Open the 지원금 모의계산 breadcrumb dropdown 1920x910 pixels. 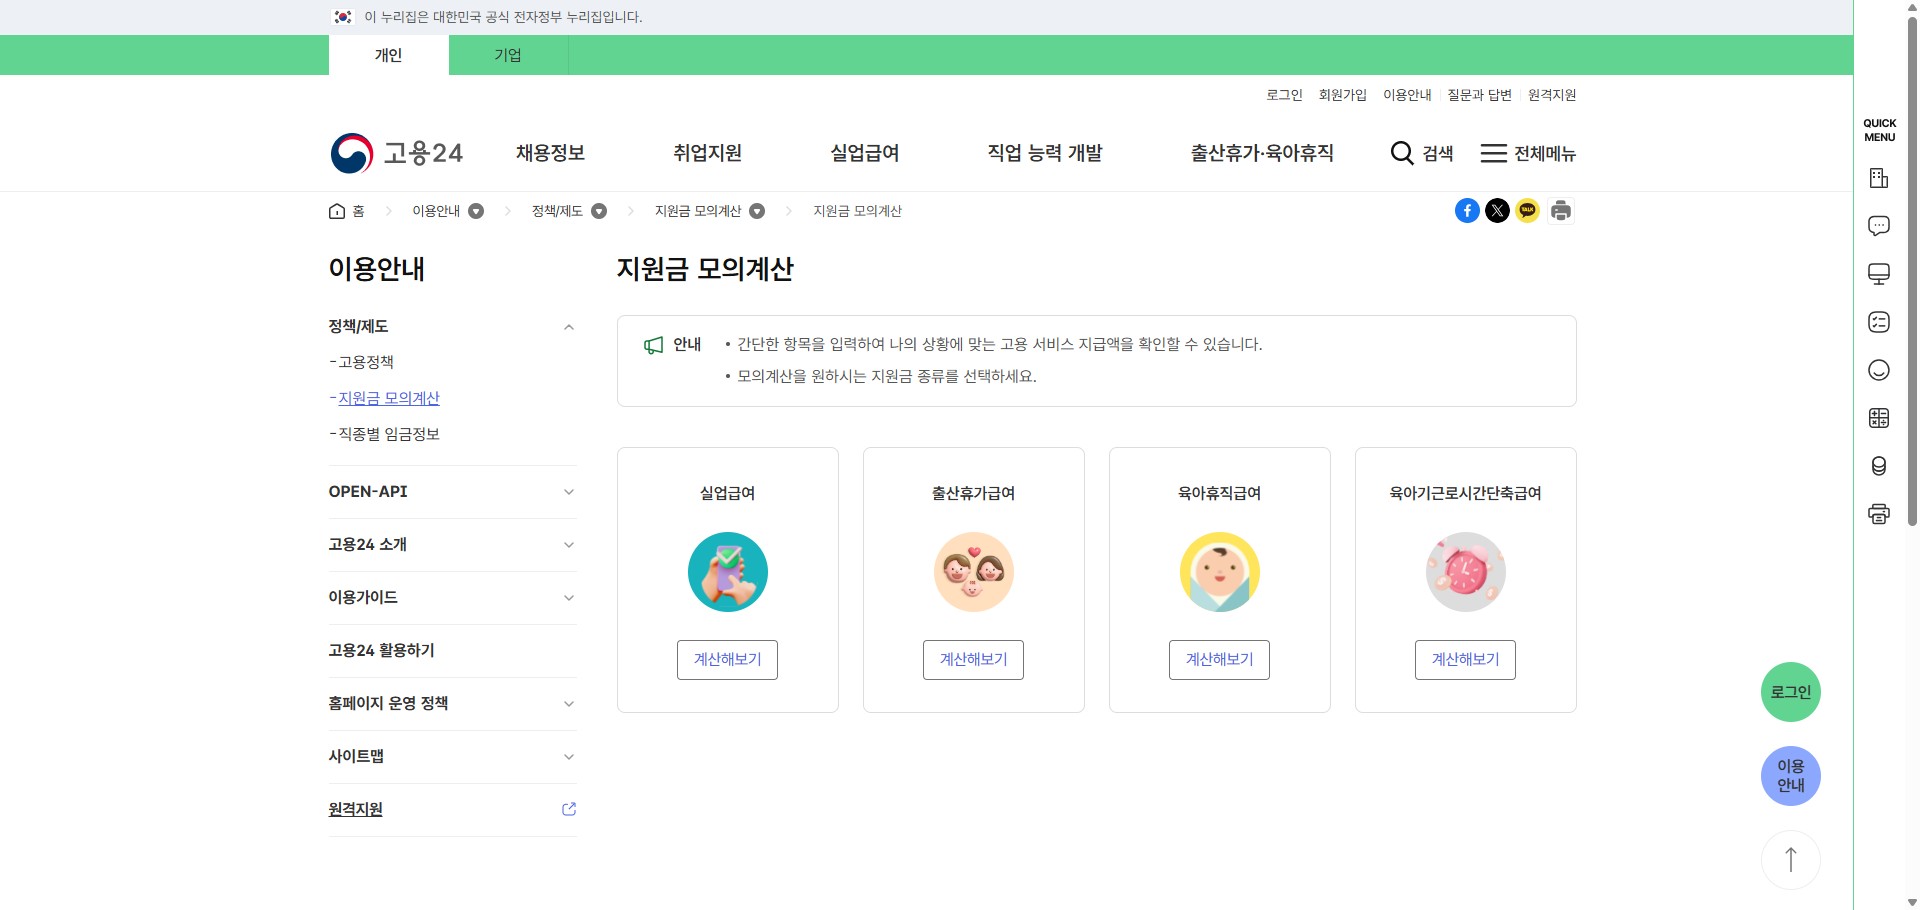point(758,211)
